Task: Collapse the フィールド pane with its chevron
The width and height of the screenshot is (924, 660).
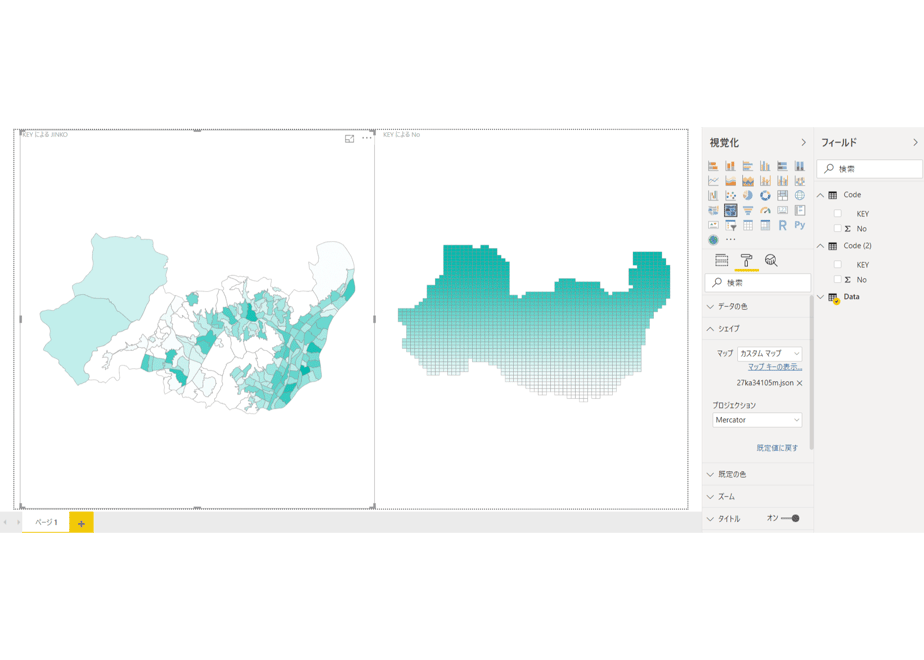Action: coord(915,143)
